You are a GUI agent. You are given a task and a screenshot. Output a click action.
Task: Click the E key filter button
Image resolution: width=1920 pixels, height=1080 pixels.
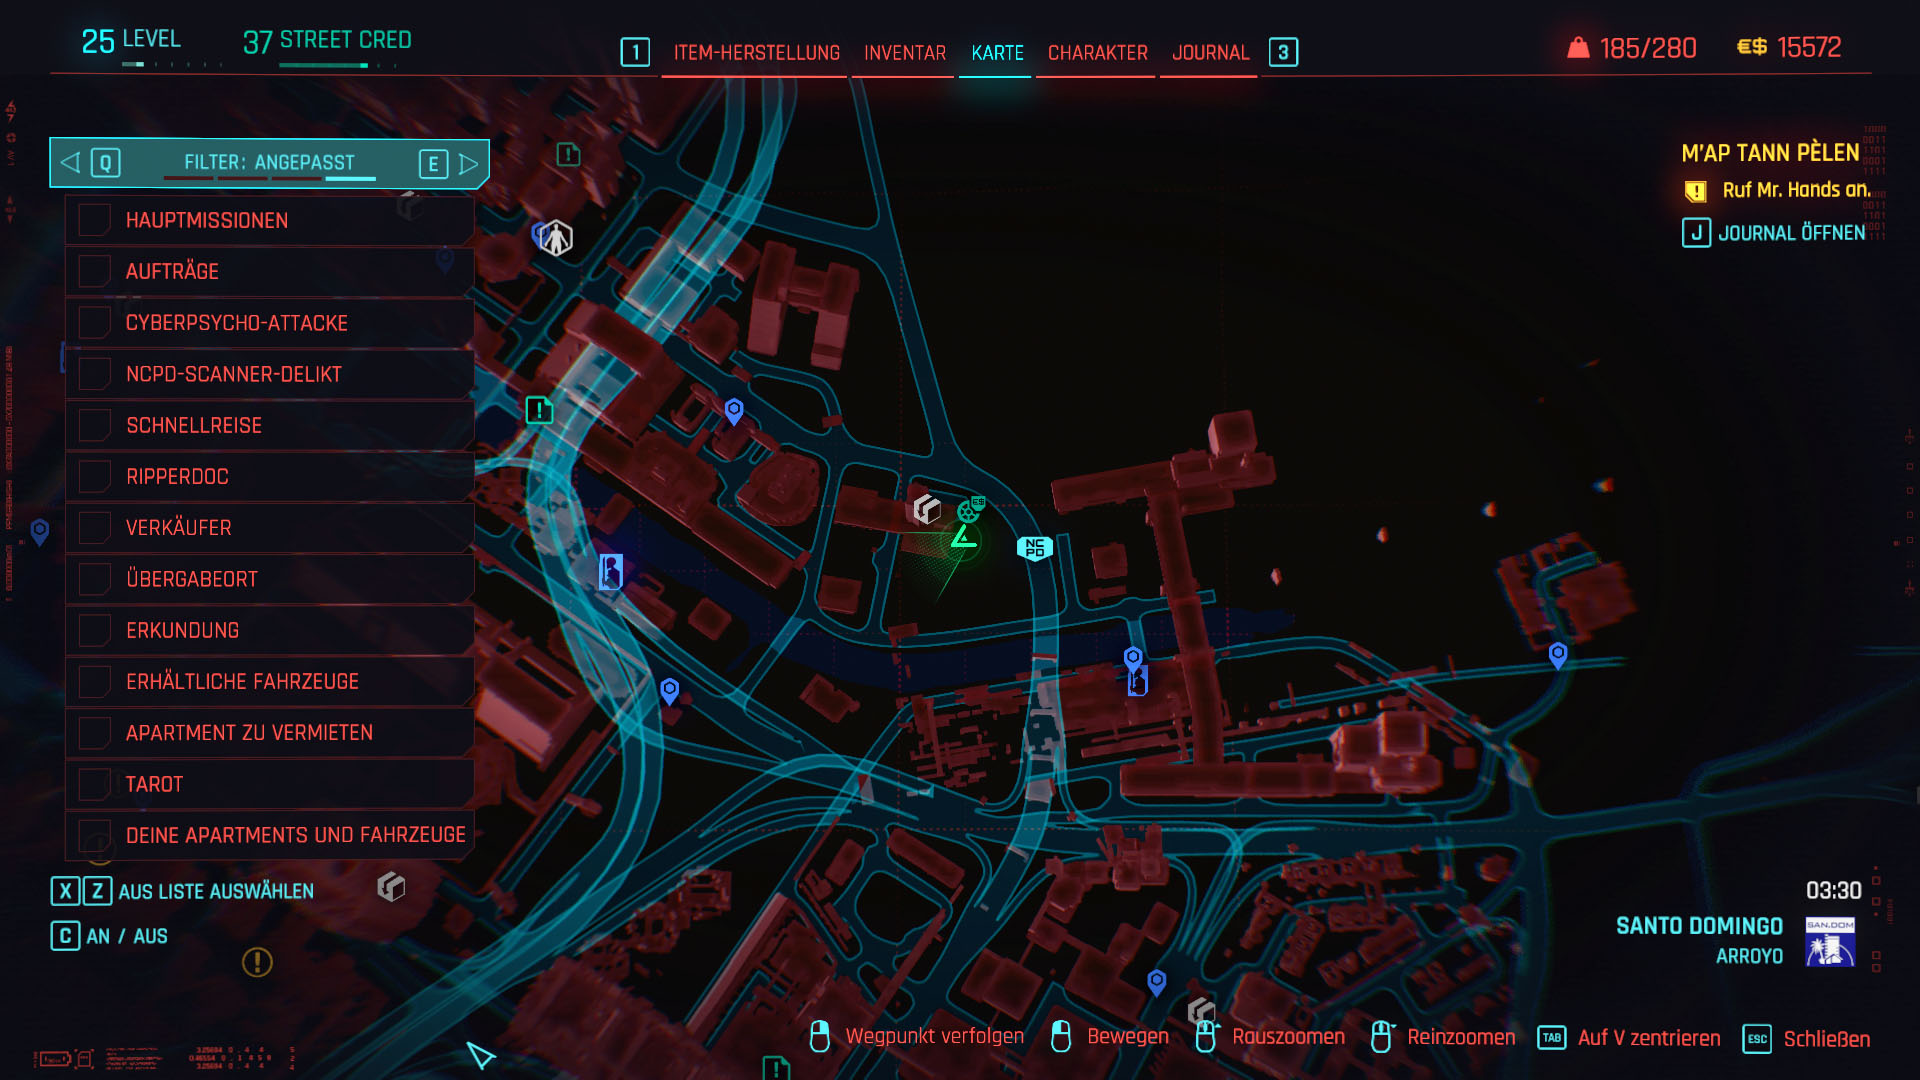(x=433, y=164)
